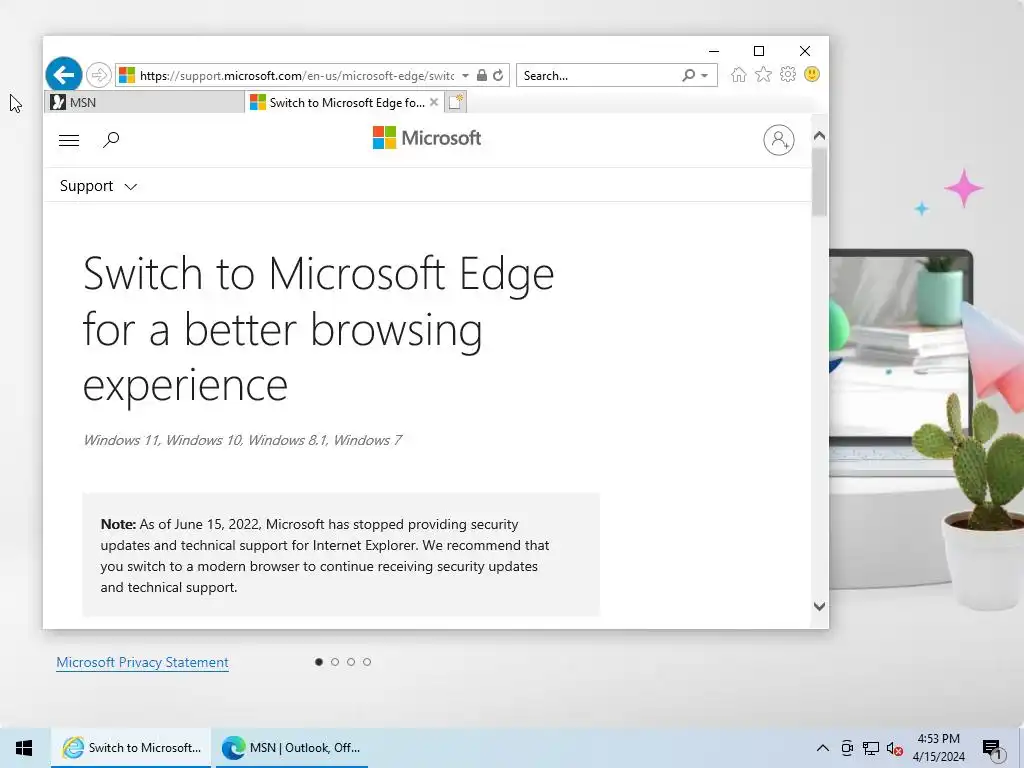The width and height of the screenshot is (1024, 768).
Task: Expand the Support dropdown menu
Action: click(x=98, y=186)
